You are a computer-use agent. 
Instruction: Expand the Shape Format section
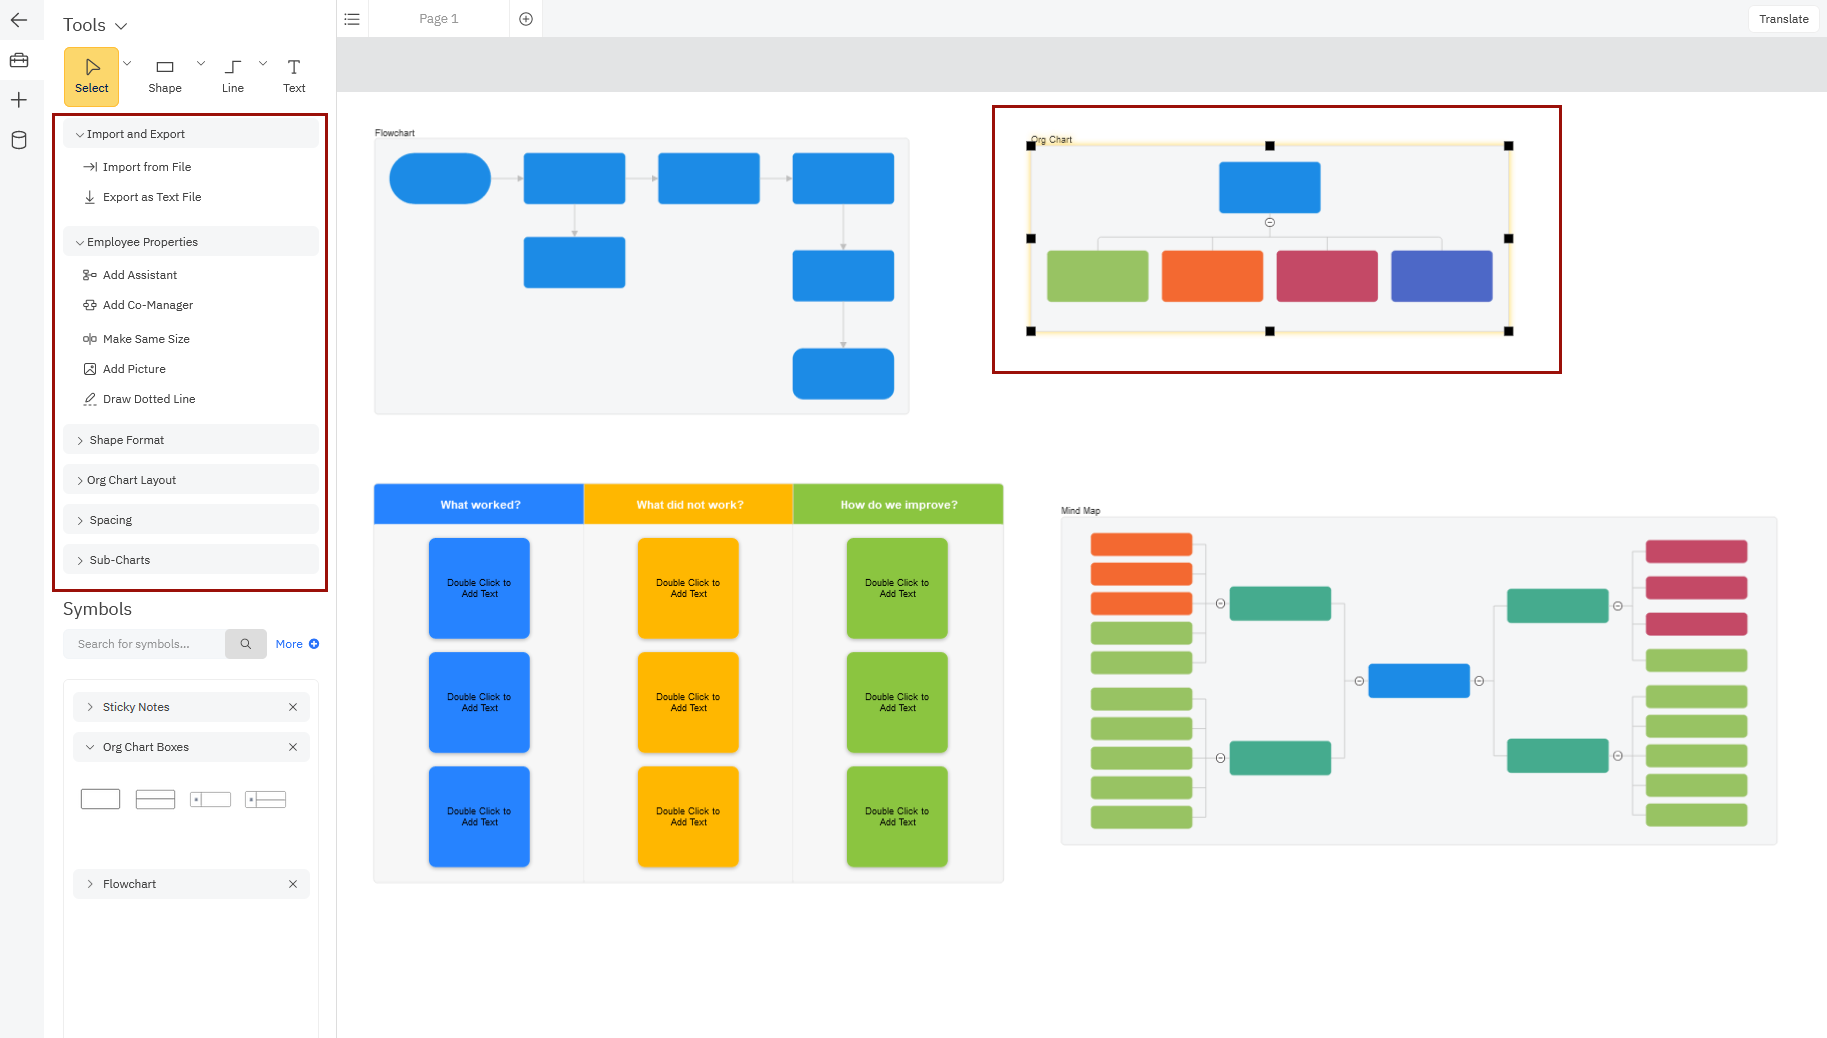point(127,440)
